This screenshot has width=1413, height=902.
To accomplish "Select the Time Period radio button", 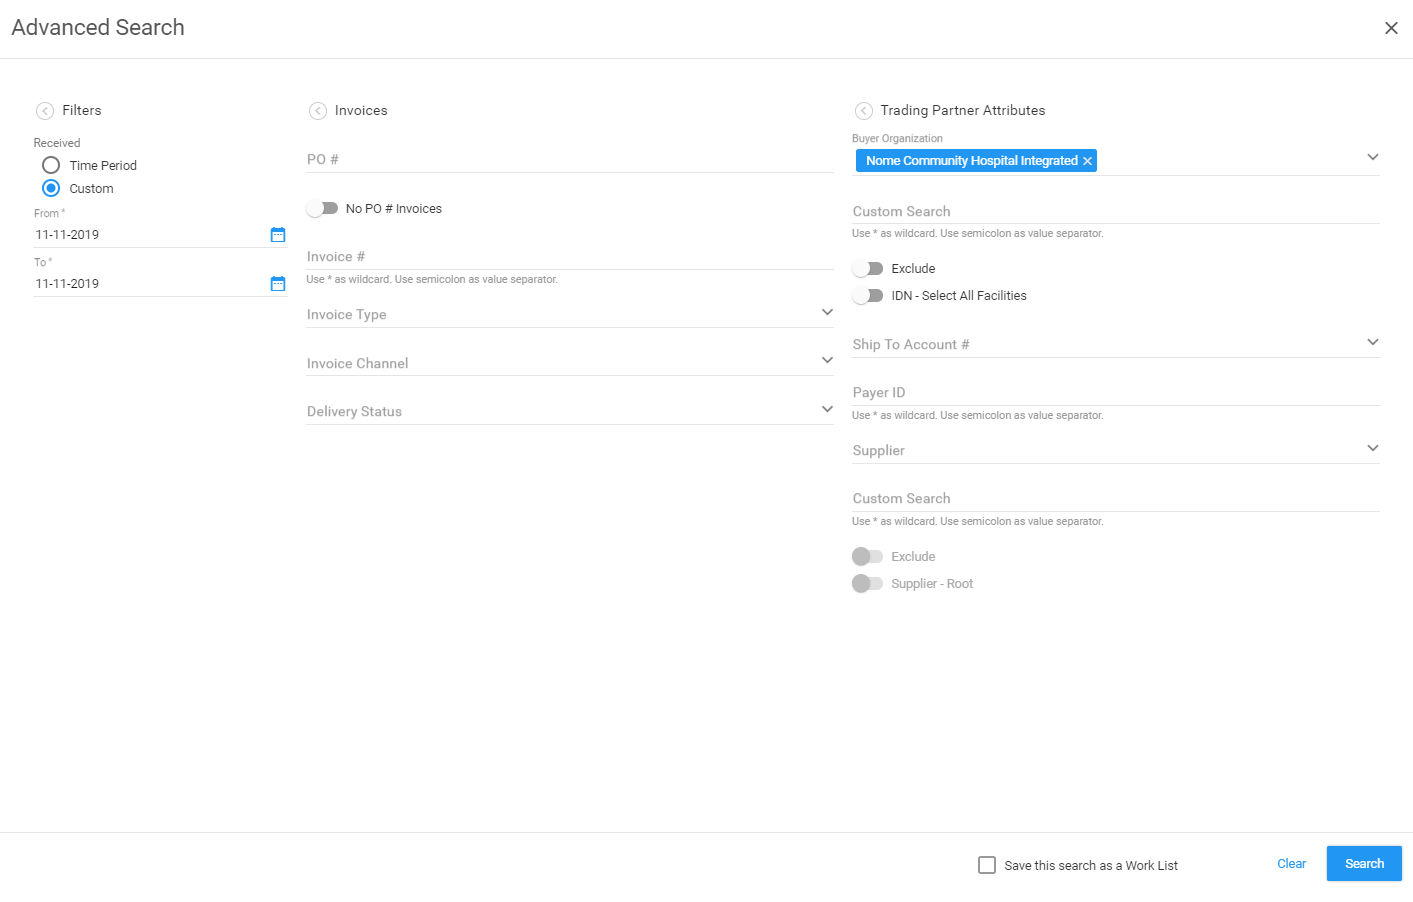I will [x=51, y=165].
